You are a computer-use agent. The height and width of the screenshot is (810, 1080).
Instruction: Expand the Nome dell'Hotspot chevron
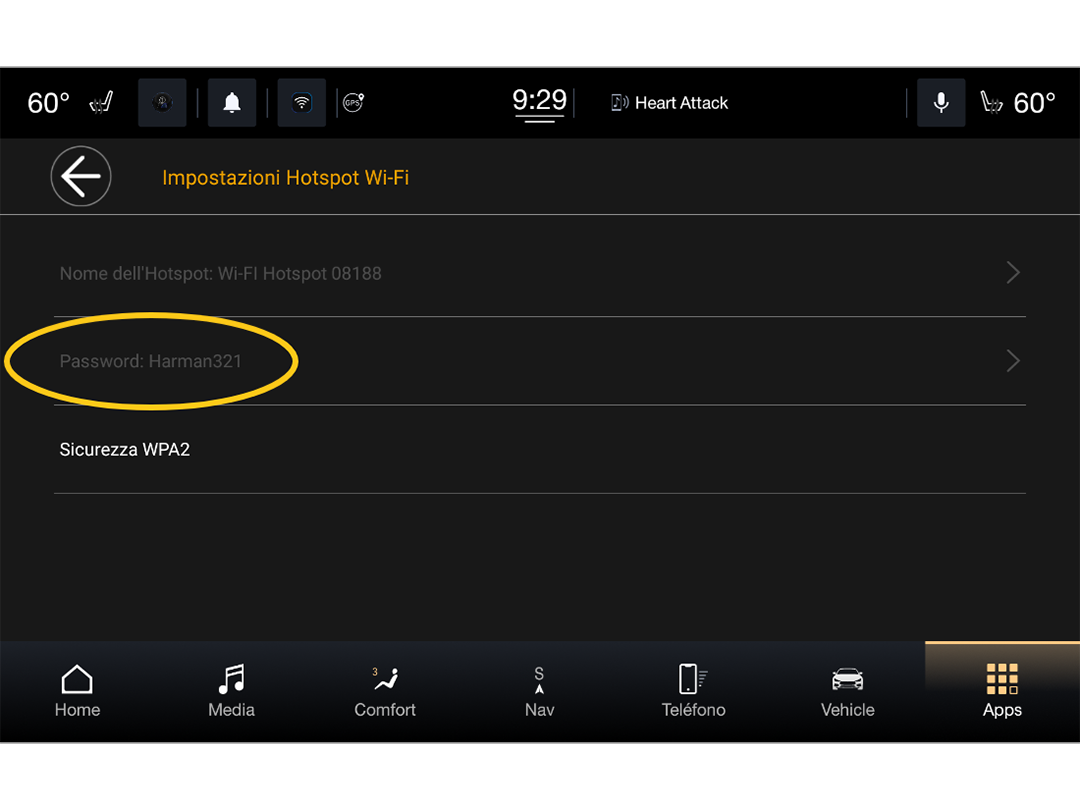1012,273
